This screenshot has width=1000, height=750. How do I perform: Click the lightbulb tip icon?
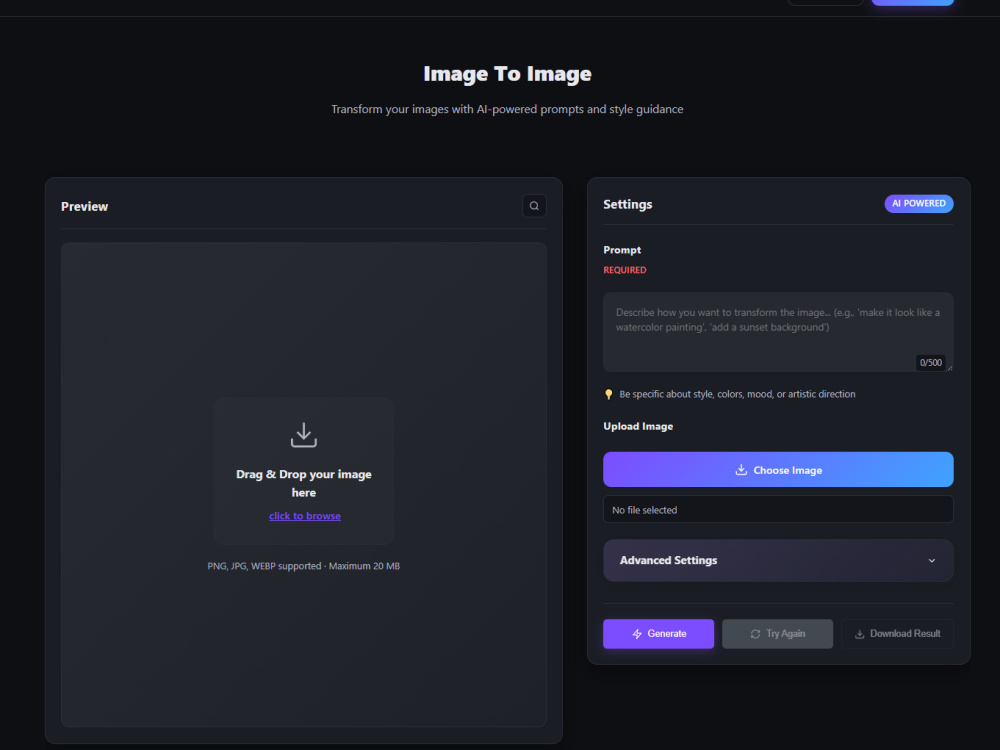point(608,394)
